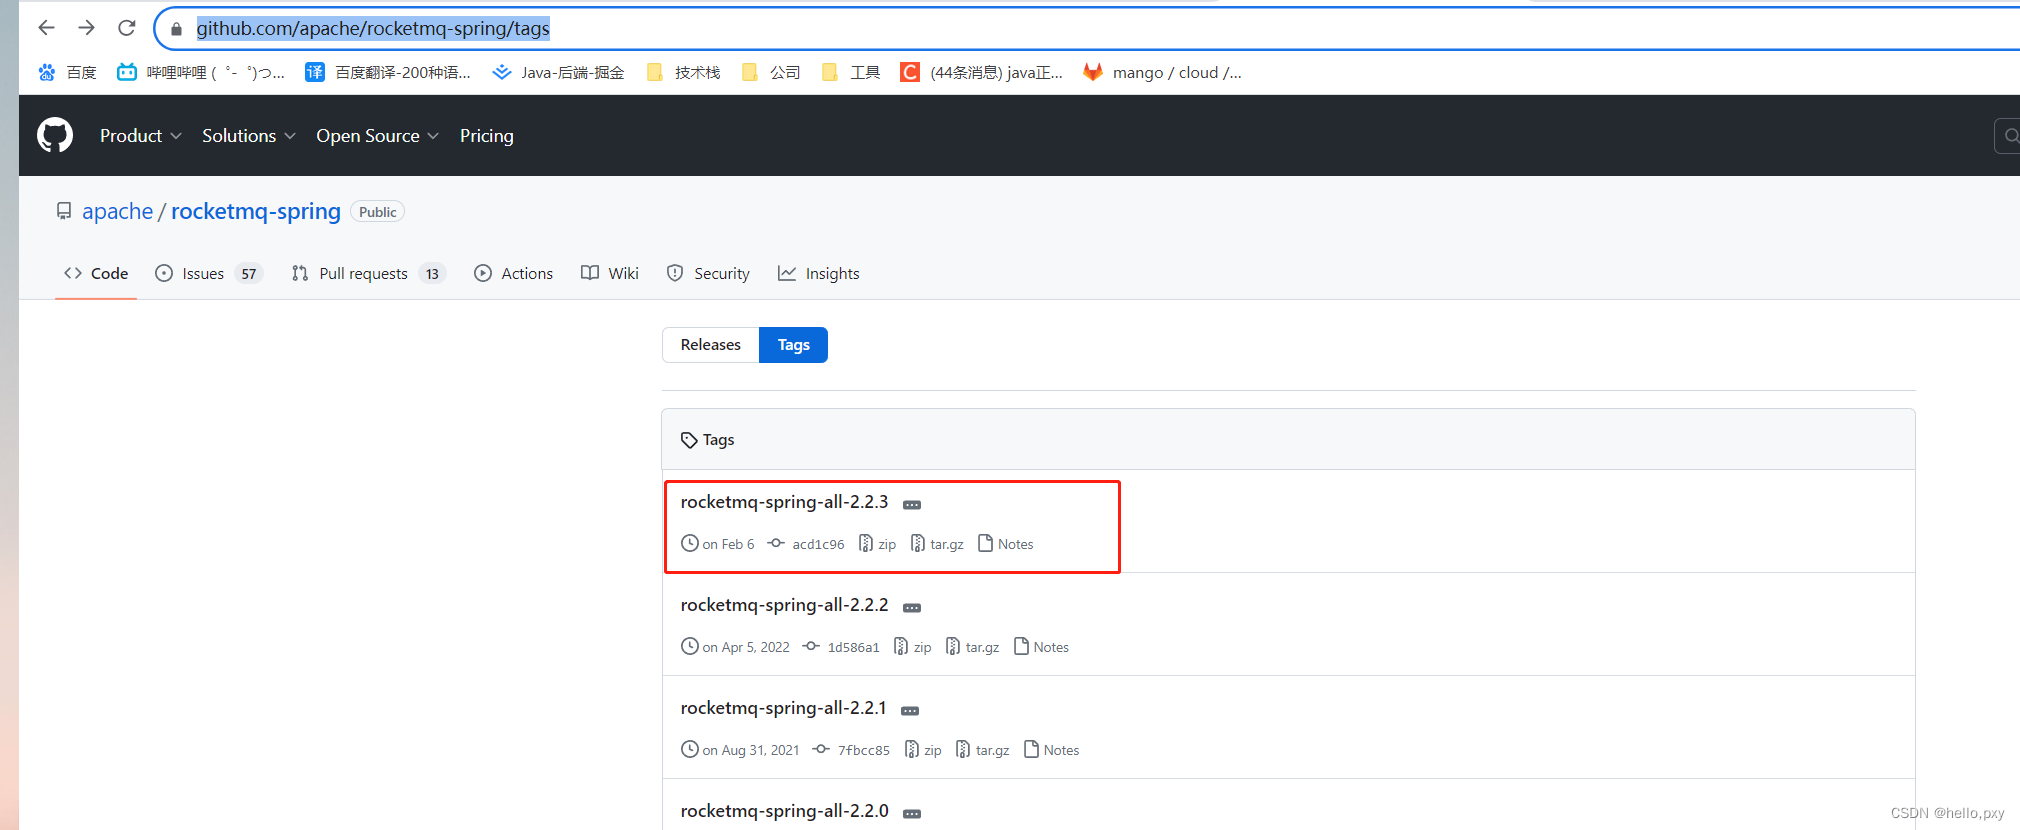Viewport: 2020px width, 830px height.
Task: Download tar.gz for rocketmq-spring-all-2.2.1
Action: click(x=983, y=750)
